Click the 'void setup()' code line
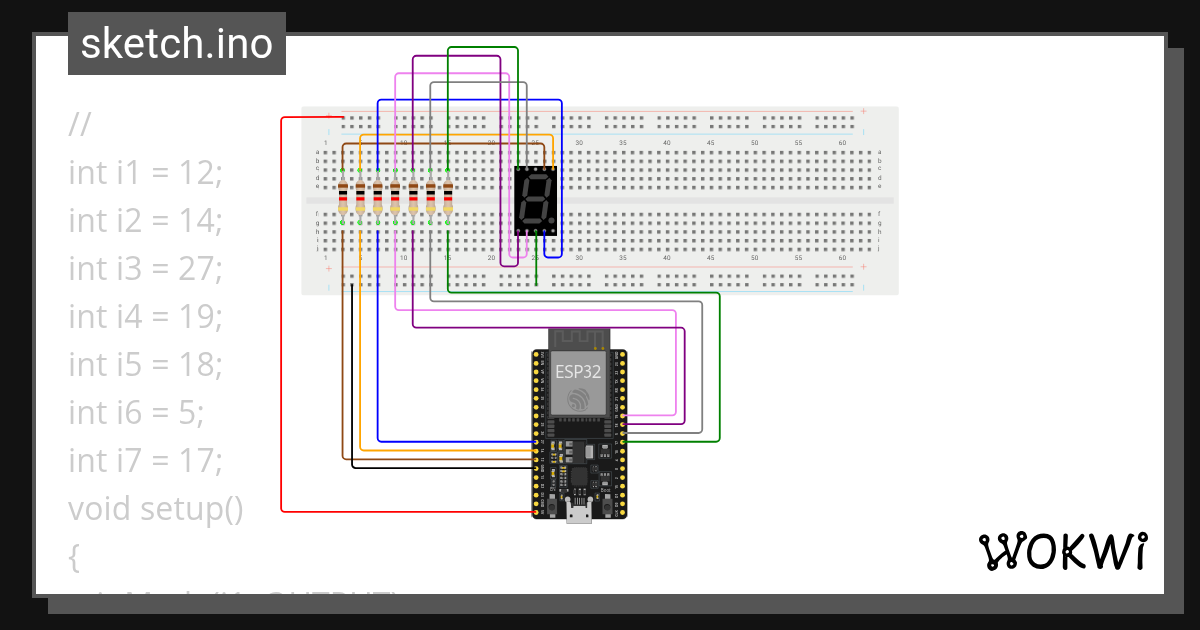The height and width of the screenshot is (630, 1200). pos(156,509)
